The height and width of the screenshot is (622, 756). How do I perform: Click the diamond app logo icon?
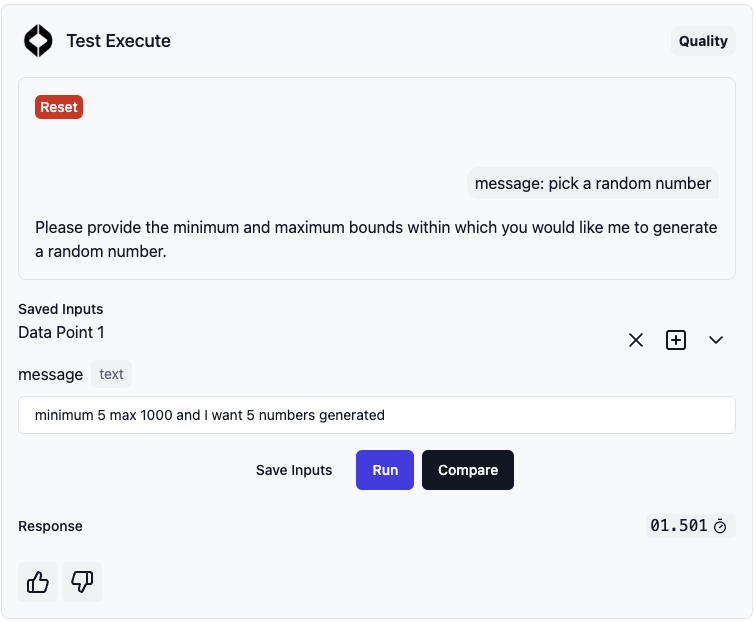pyautogui.click(x=38, y=41)
